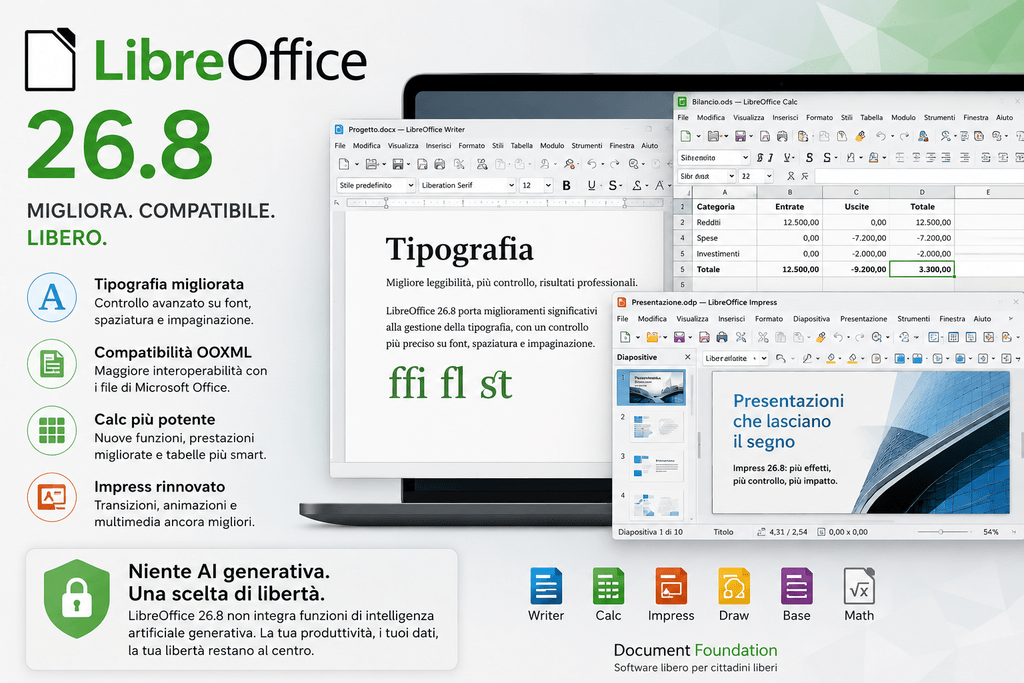Click the Open folder icon in Impress
Image resolution: width=1024 pixels, height=683 pixels.
[x=652, y=337]
